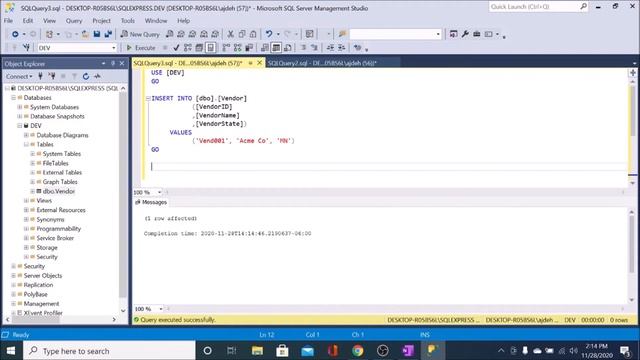Select the Messages results tab
Image resolution: width=640 pixels, height=360 pixels.
pos(151,202)
